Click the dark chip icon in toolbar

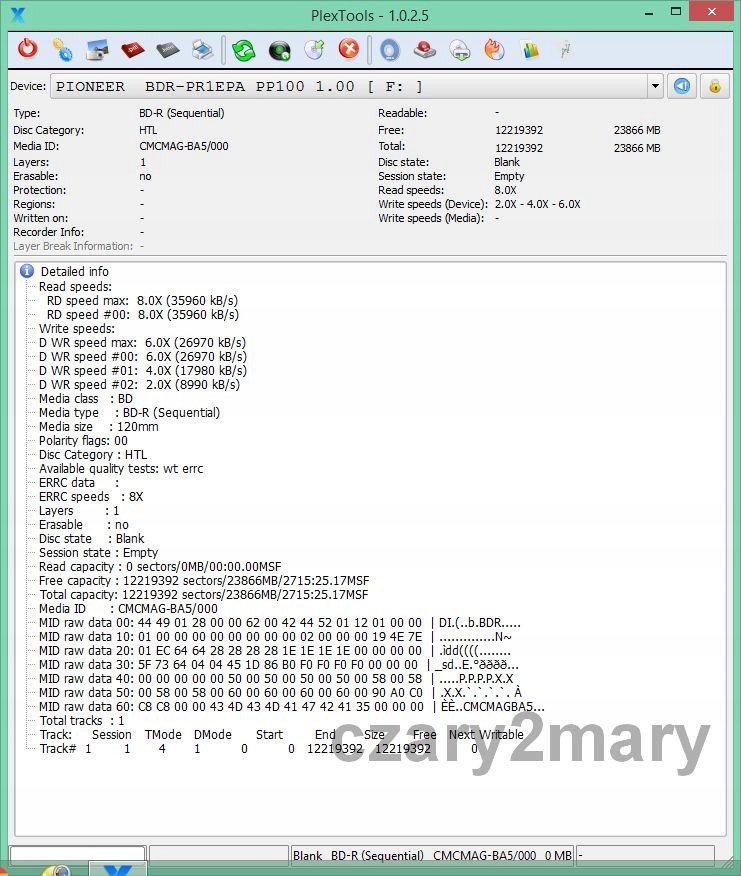point(168,49)
